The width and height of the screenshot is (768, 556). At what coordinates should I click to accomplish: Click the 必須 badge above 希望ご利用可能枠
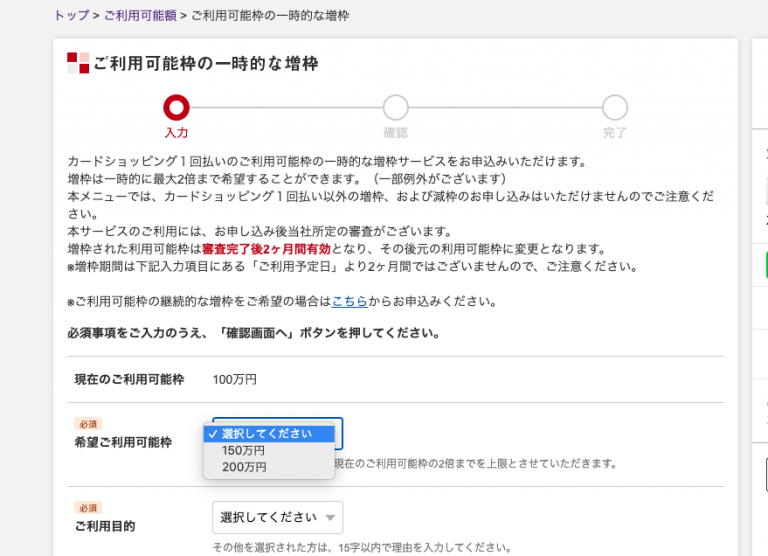tap(88, 424)
